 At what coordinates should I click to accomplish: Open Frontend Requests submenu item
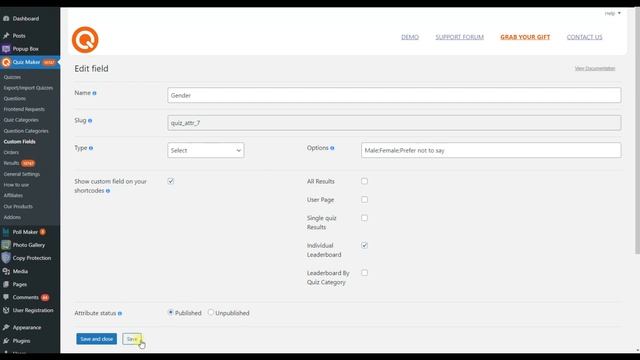click(24, 109)
